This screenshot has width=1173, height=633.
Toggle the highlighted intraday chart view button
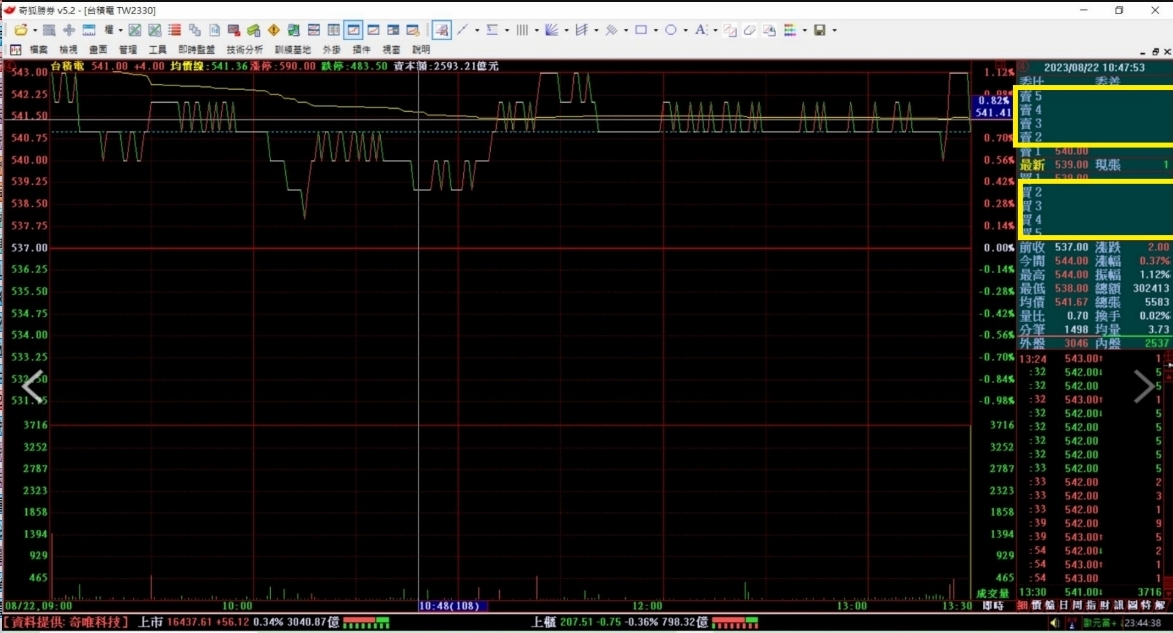click(x=353, y=30)
